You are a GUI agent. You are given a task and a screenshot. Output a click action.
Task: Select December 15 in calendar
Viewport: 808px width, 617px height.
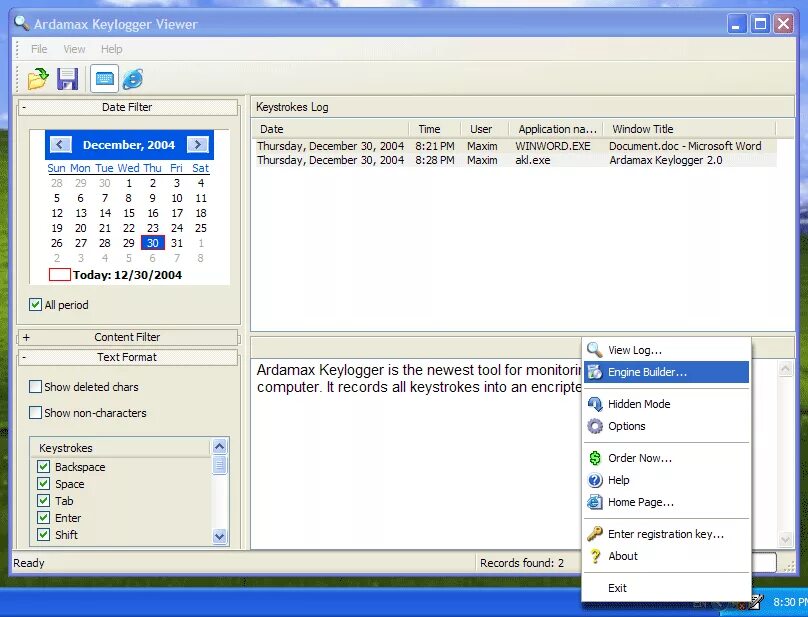129,213
